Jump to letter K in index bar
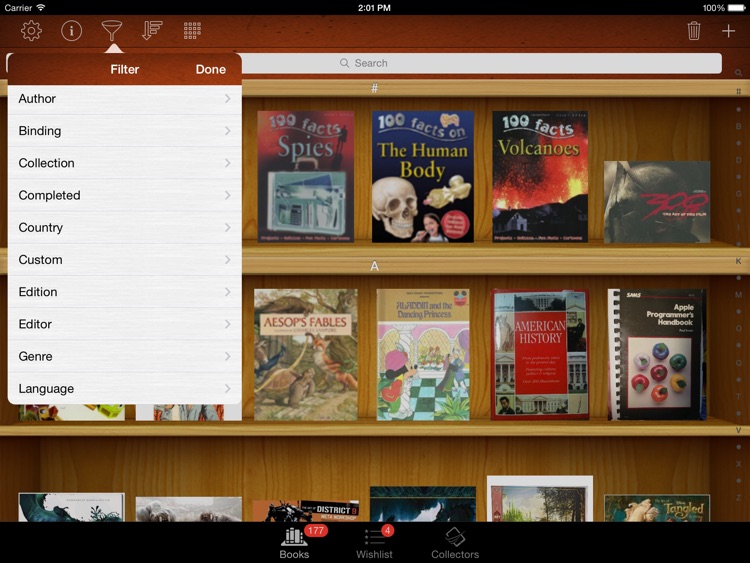Image resolution: width=750 pixels, height=563 pixels. pyautogui.click(x=738, y=262)
